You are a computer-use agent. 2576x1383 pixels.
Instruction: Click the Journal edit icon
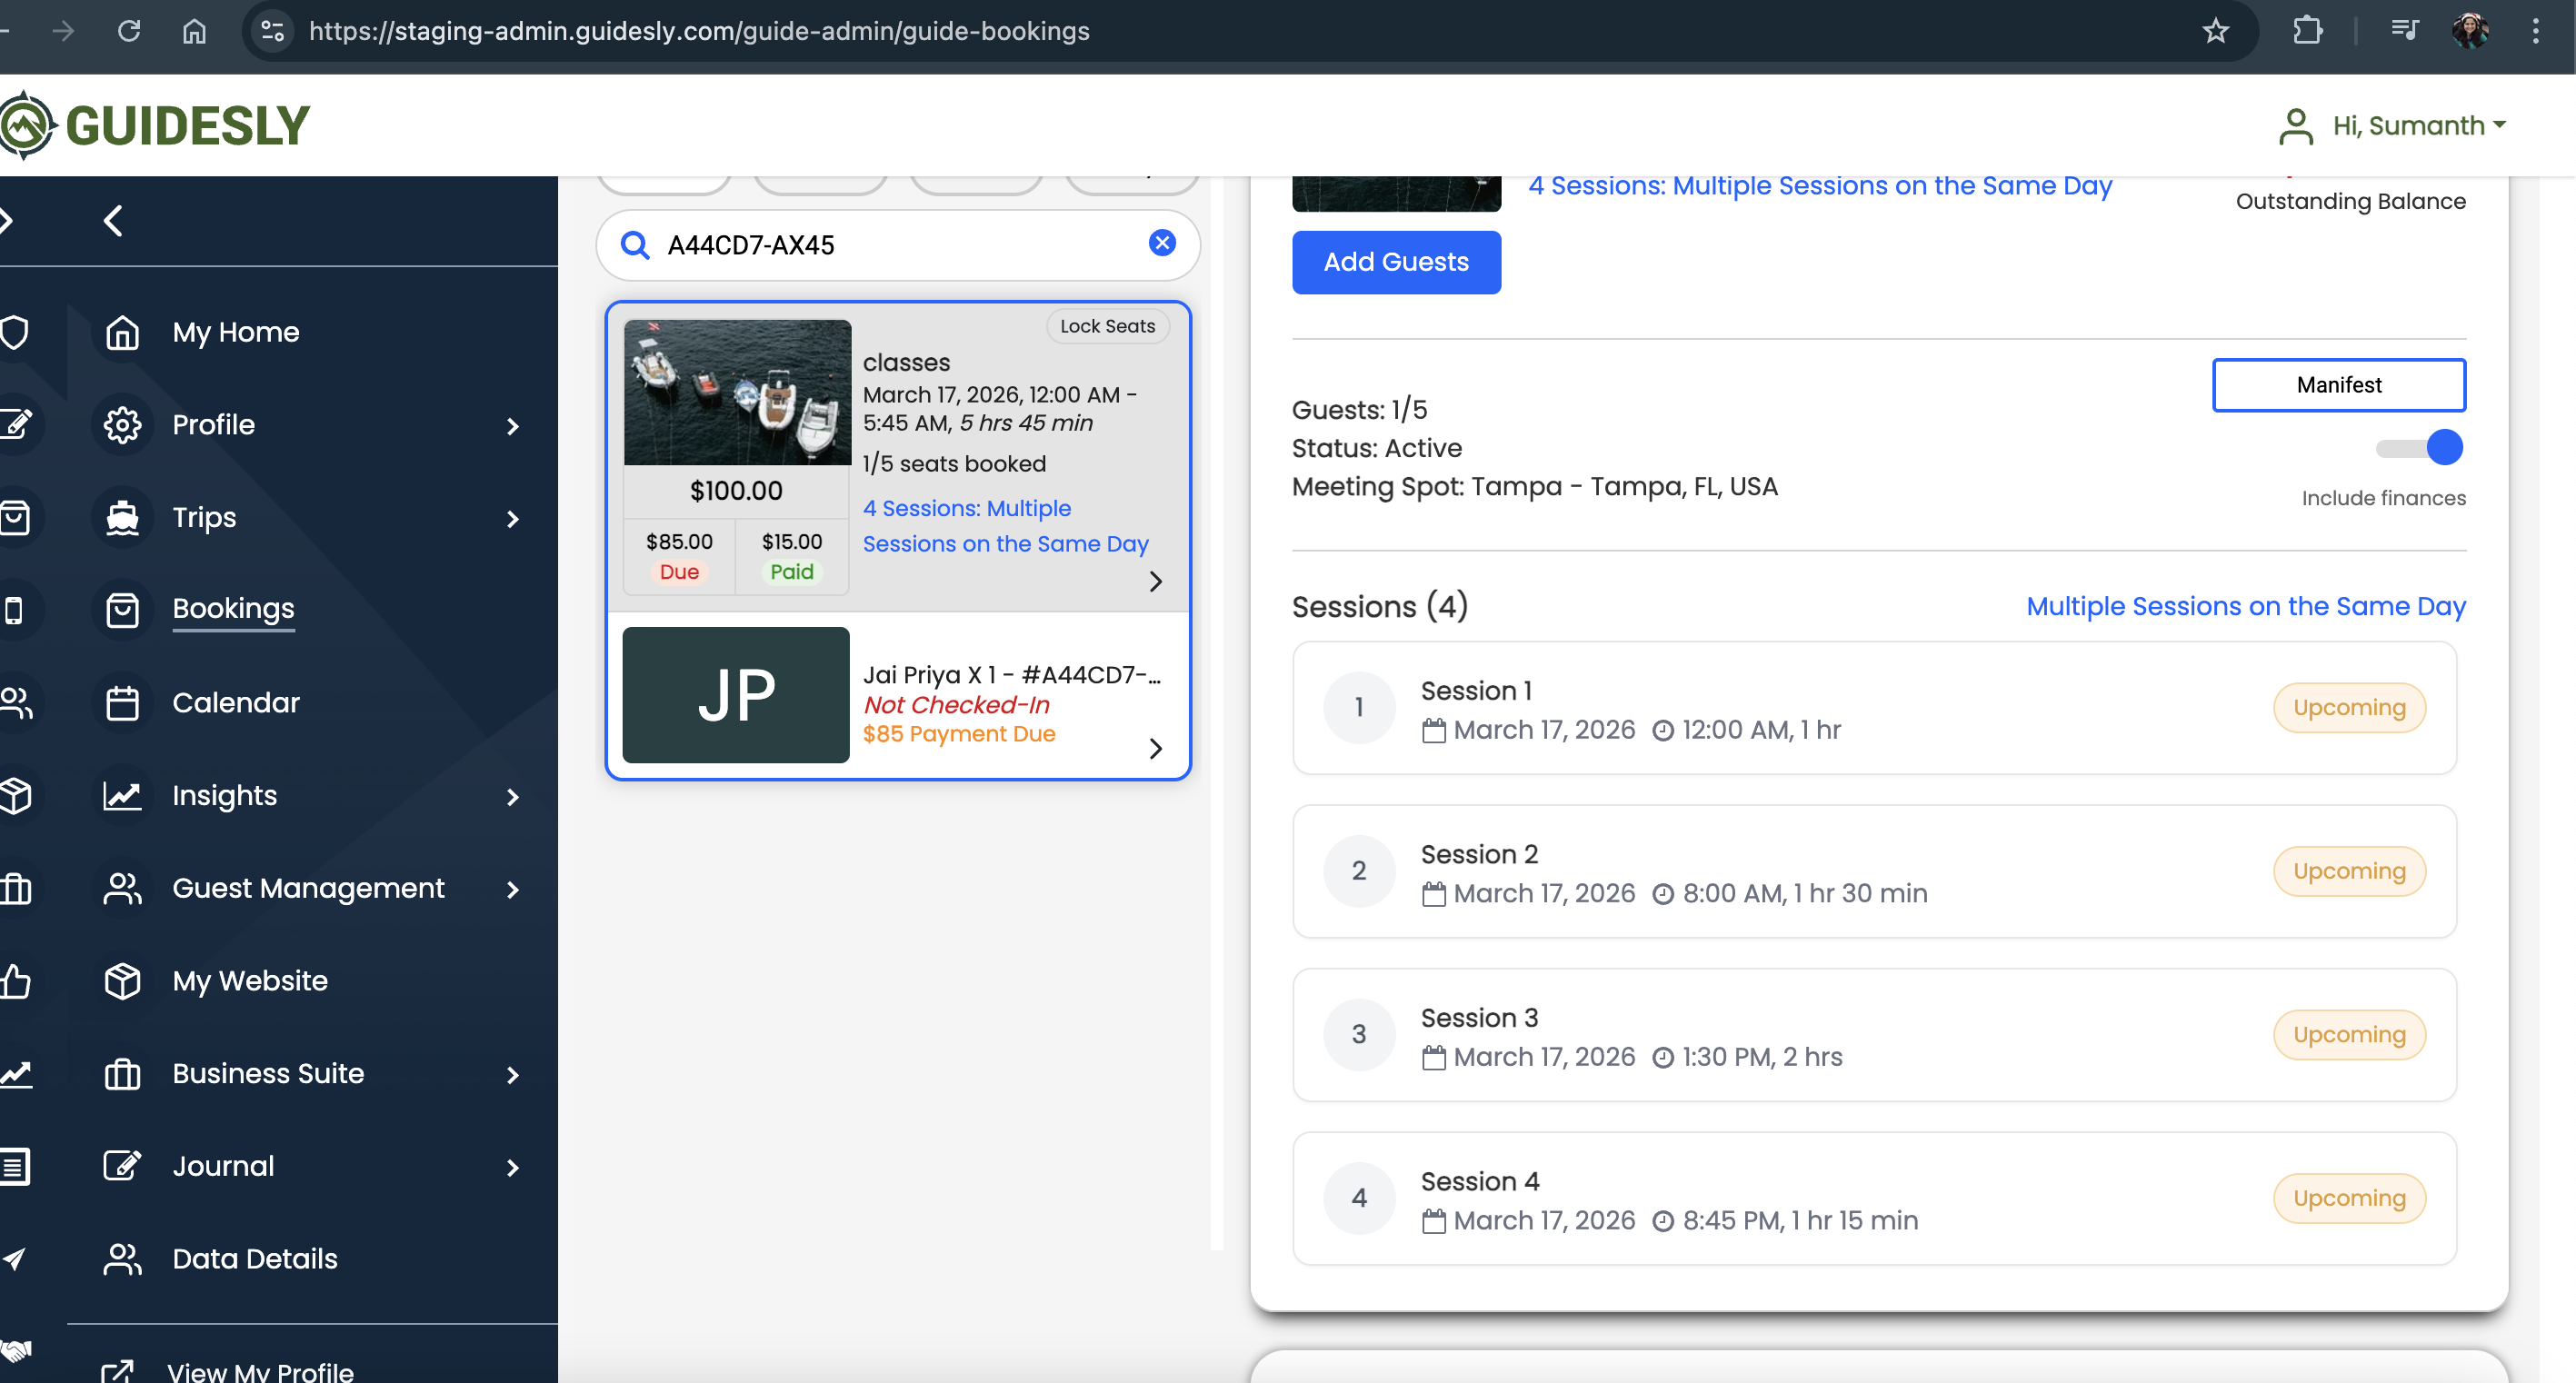tap(122, 1166)
